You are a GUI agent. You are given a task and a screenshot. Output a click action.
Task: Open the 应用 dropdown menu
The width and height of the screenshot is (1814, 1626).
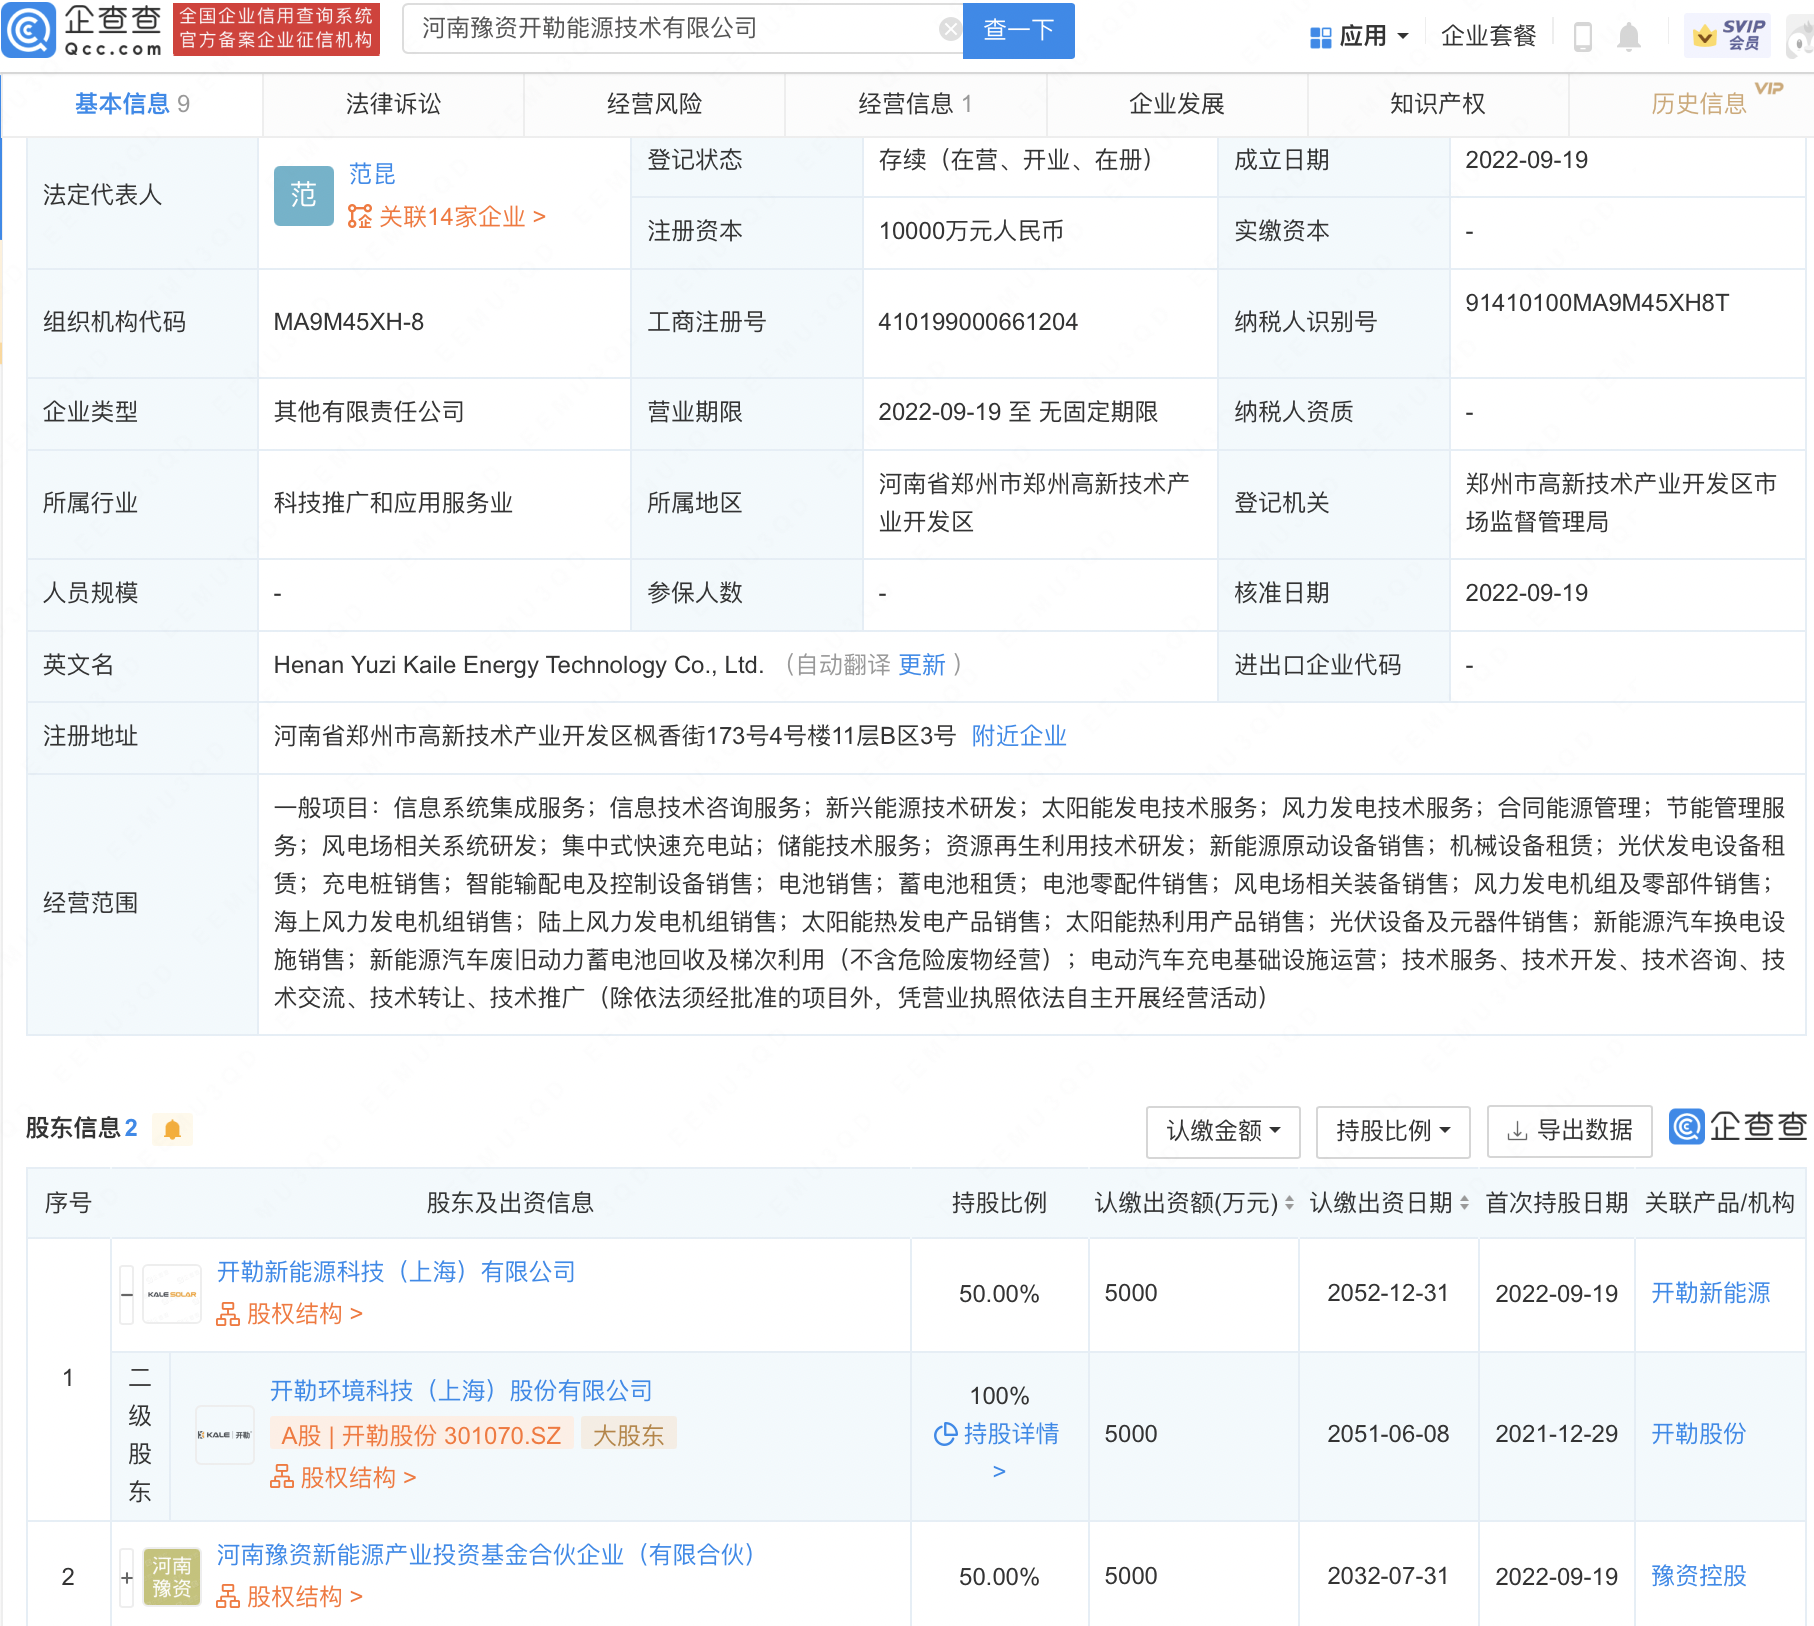coord(1360,37)
